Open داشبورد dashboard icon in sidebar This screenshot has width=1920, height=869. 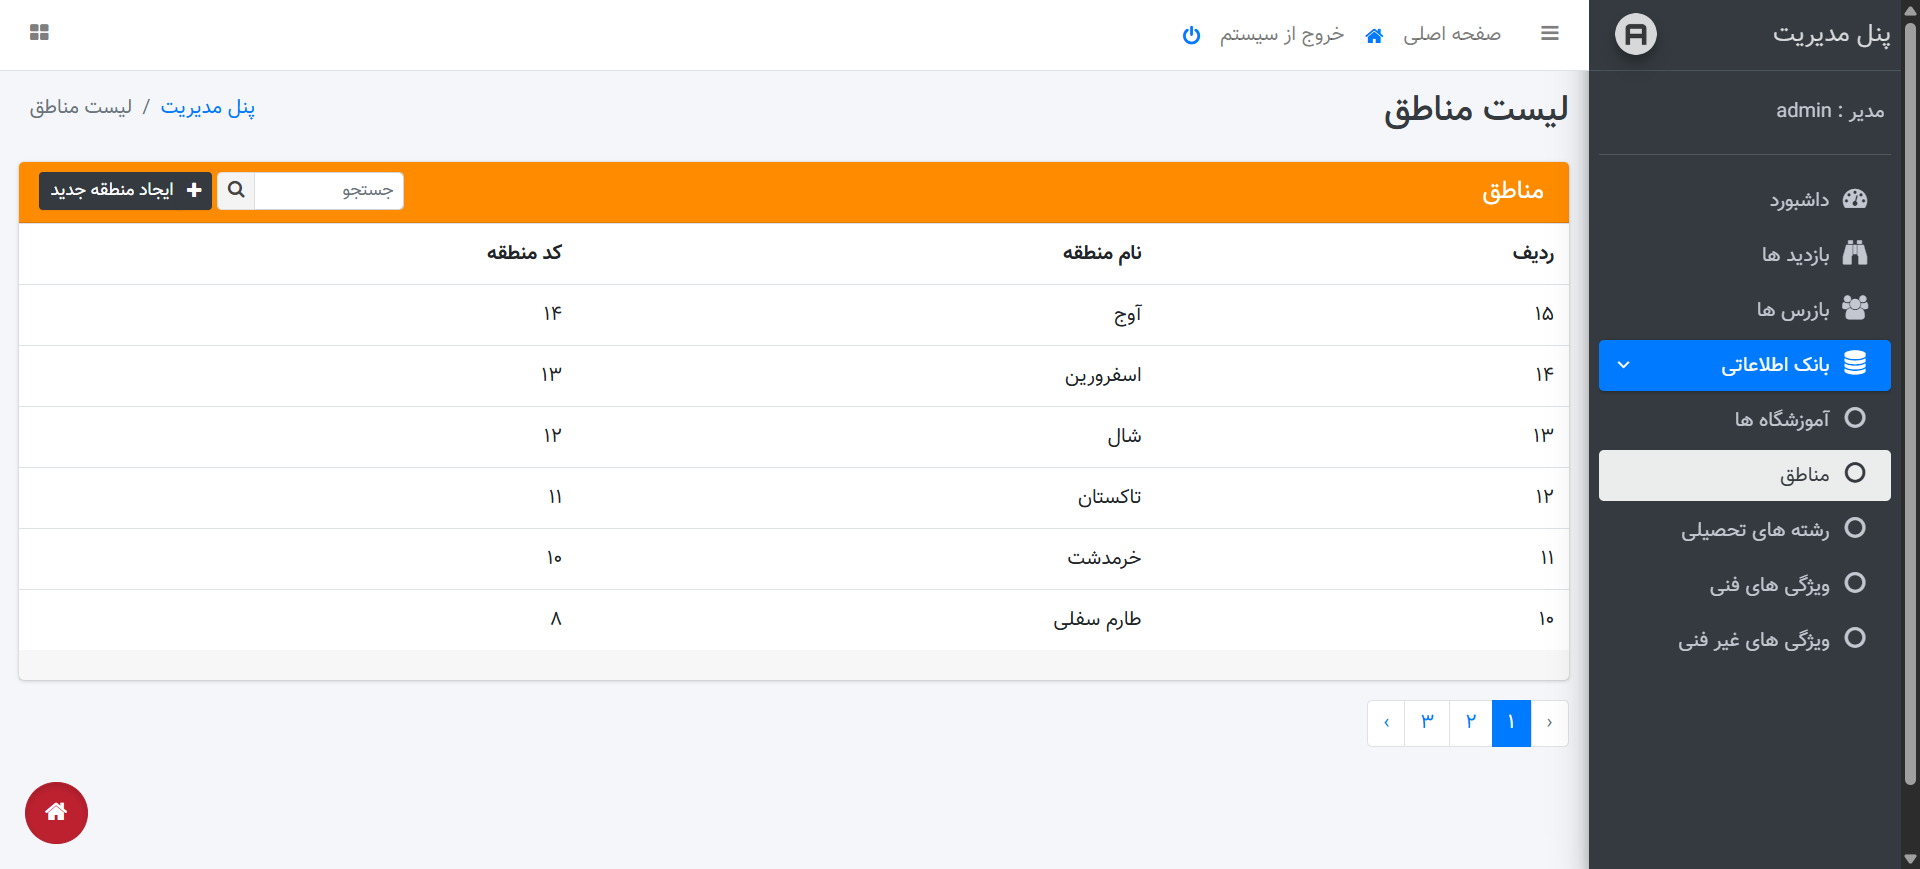click(x=1854, y=199)
